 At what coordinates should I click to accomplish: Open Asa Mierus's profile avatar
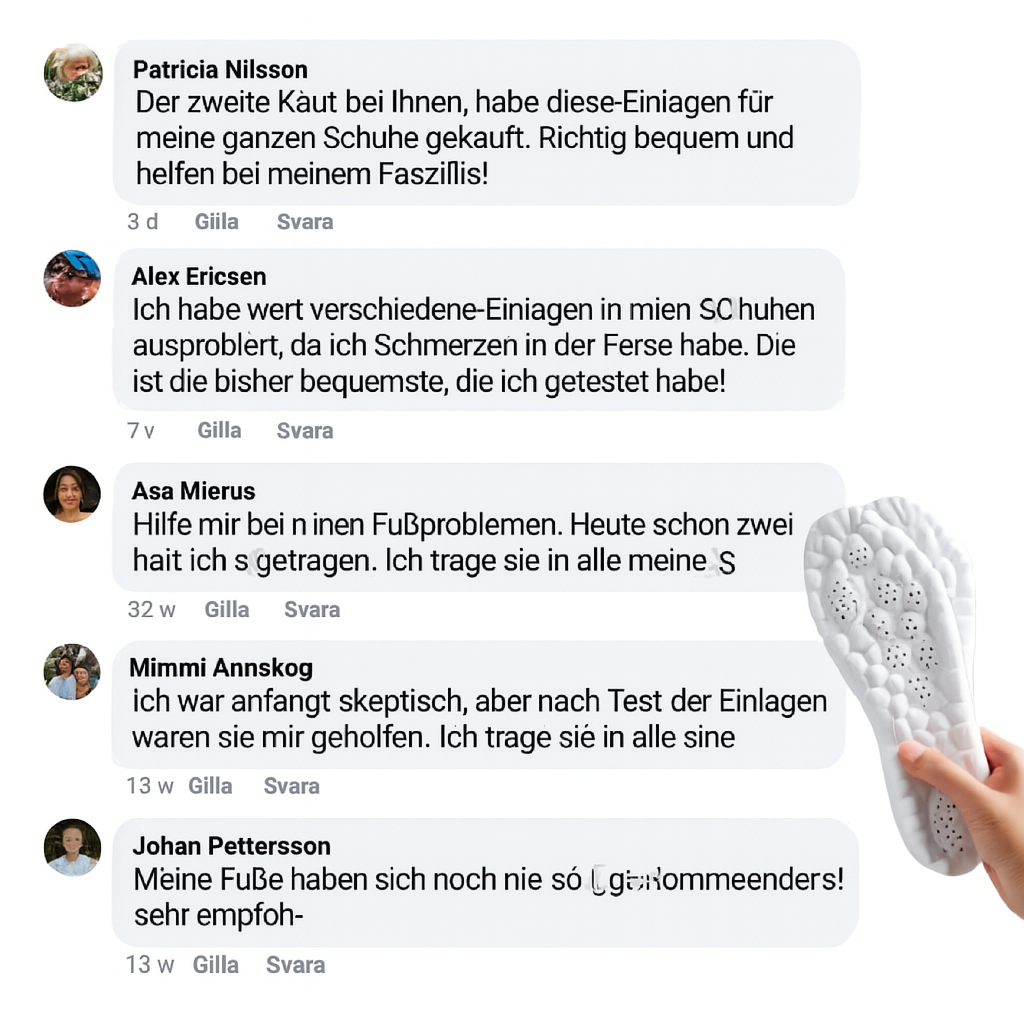(x=72, y=494)
